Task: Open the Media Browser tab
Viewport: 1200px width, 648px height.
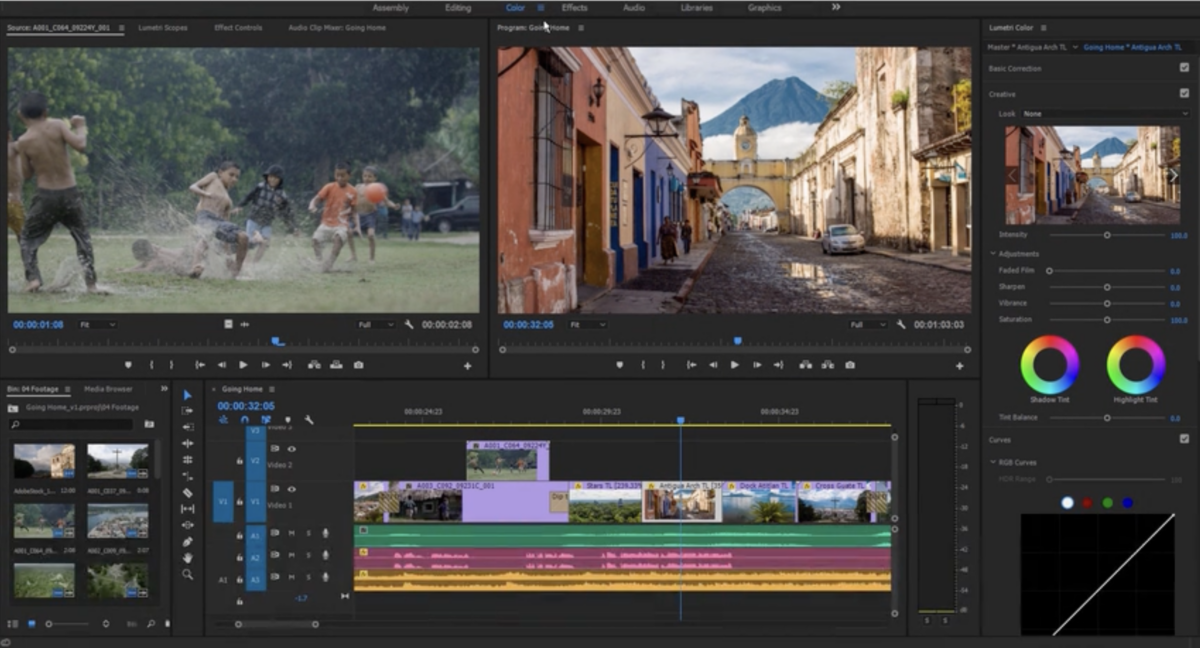Action: pos(108,389)
